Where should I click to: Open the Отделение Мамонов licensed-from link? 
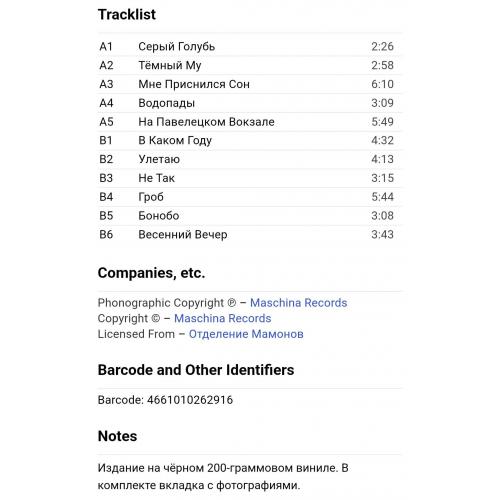click(x=246, y=334)
